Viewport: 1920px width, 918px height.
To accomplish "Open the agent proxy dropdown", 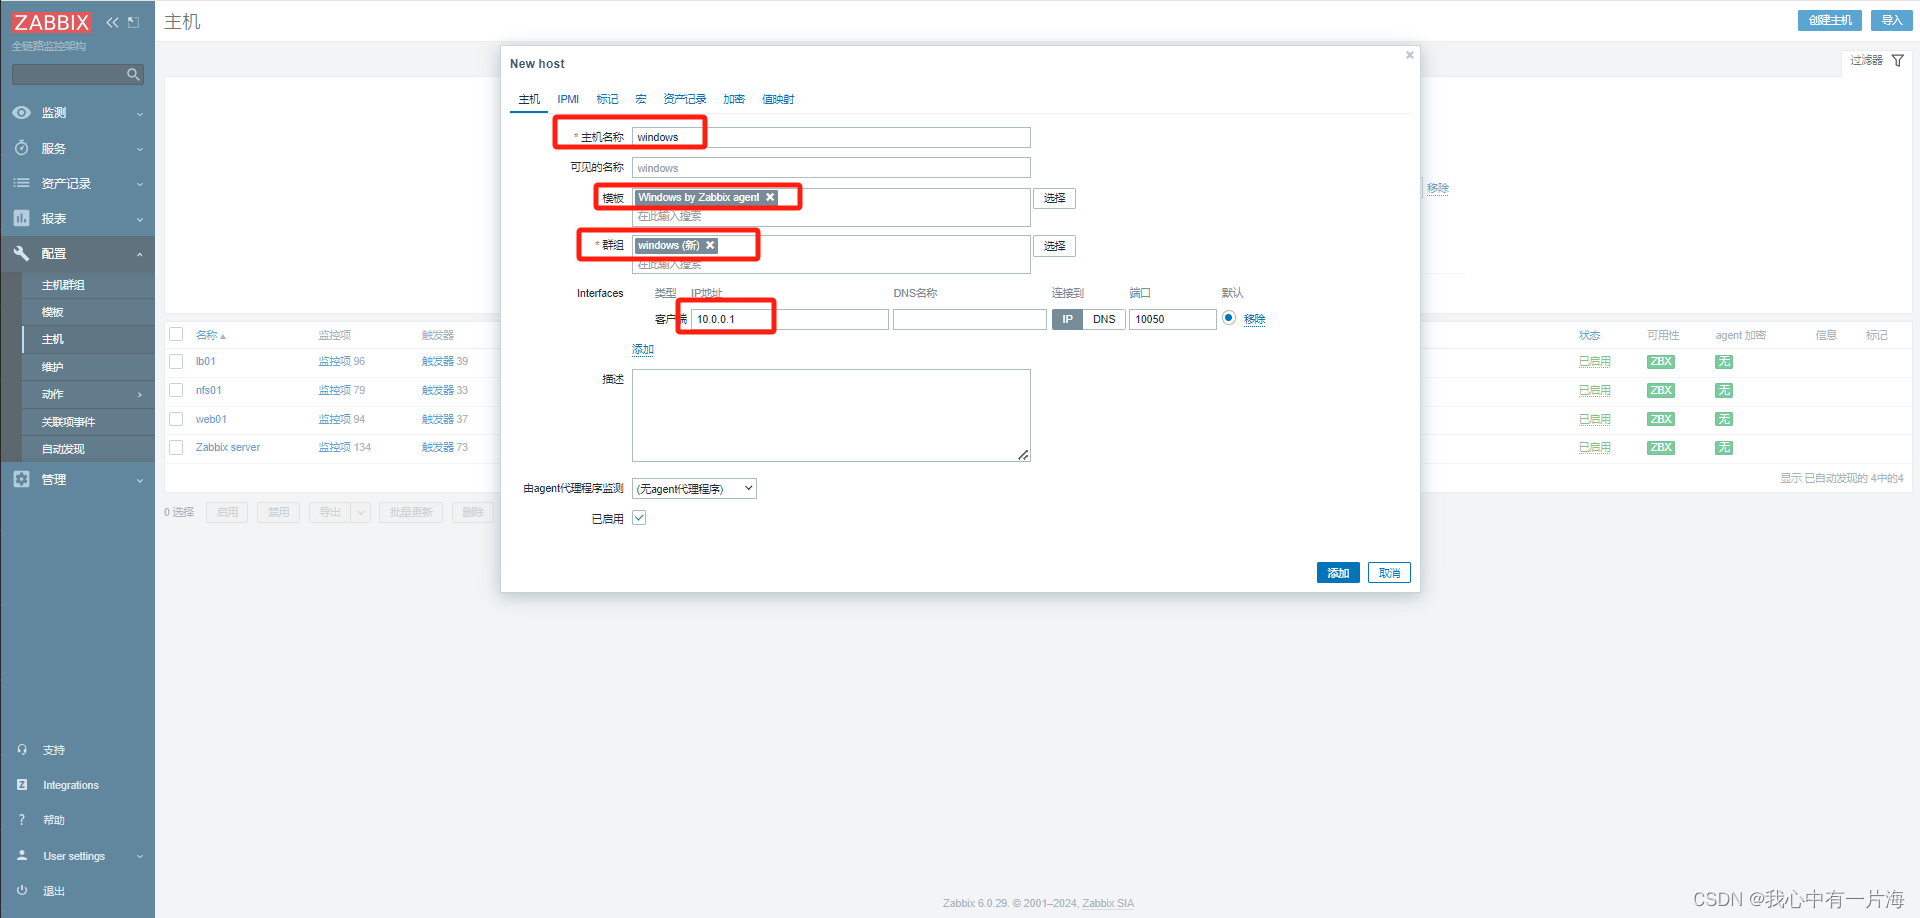I will click(x=694, y=488).
